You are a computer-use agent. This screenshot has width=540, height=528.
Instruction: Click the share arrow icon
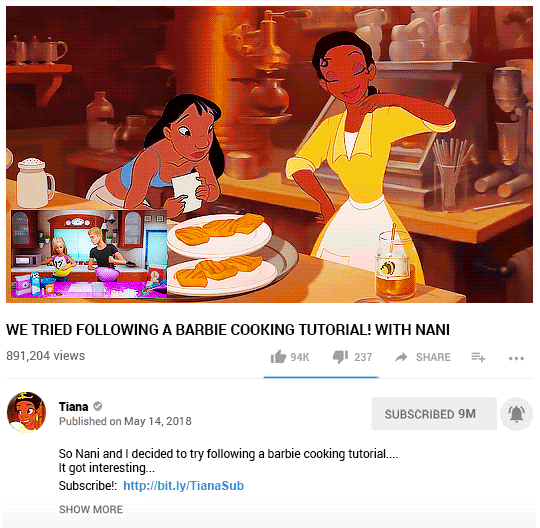[x=401, y=357]
